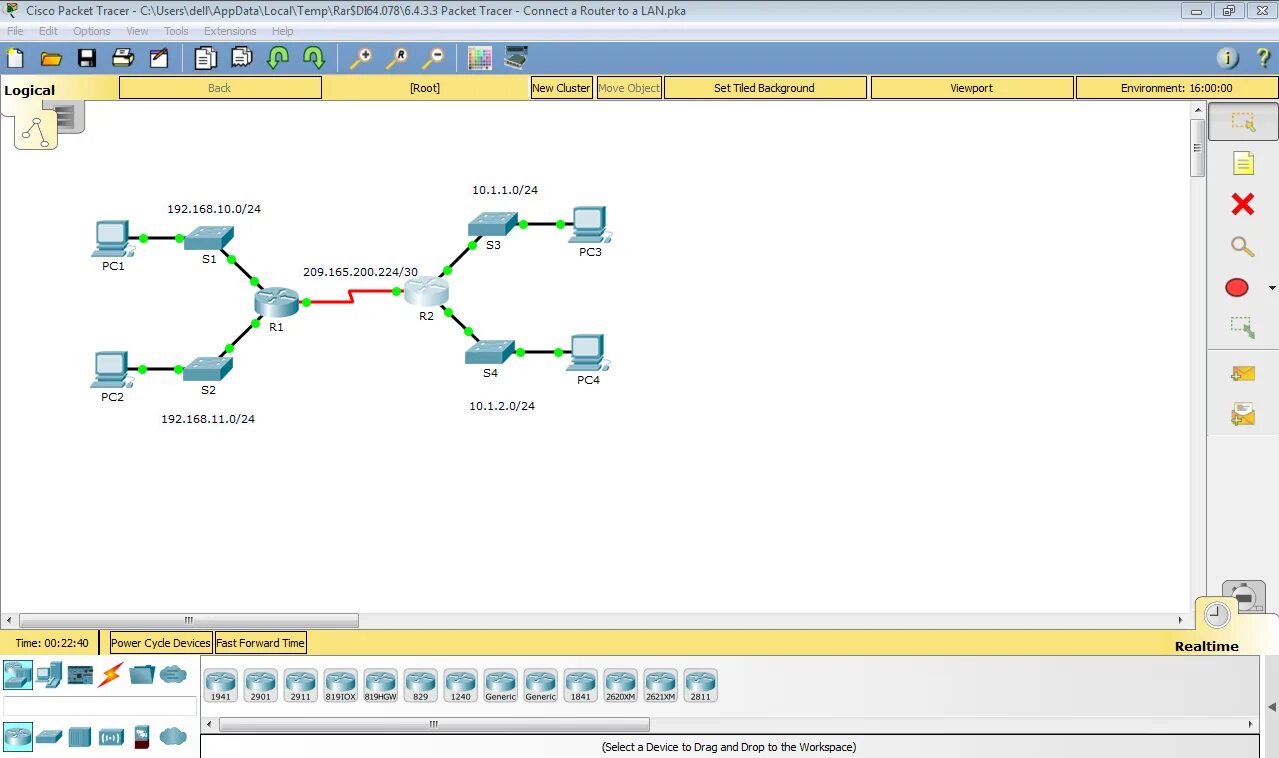The image size is (1279, 758).
Task: Click the Undo green arrow
Action: [277, 58]
